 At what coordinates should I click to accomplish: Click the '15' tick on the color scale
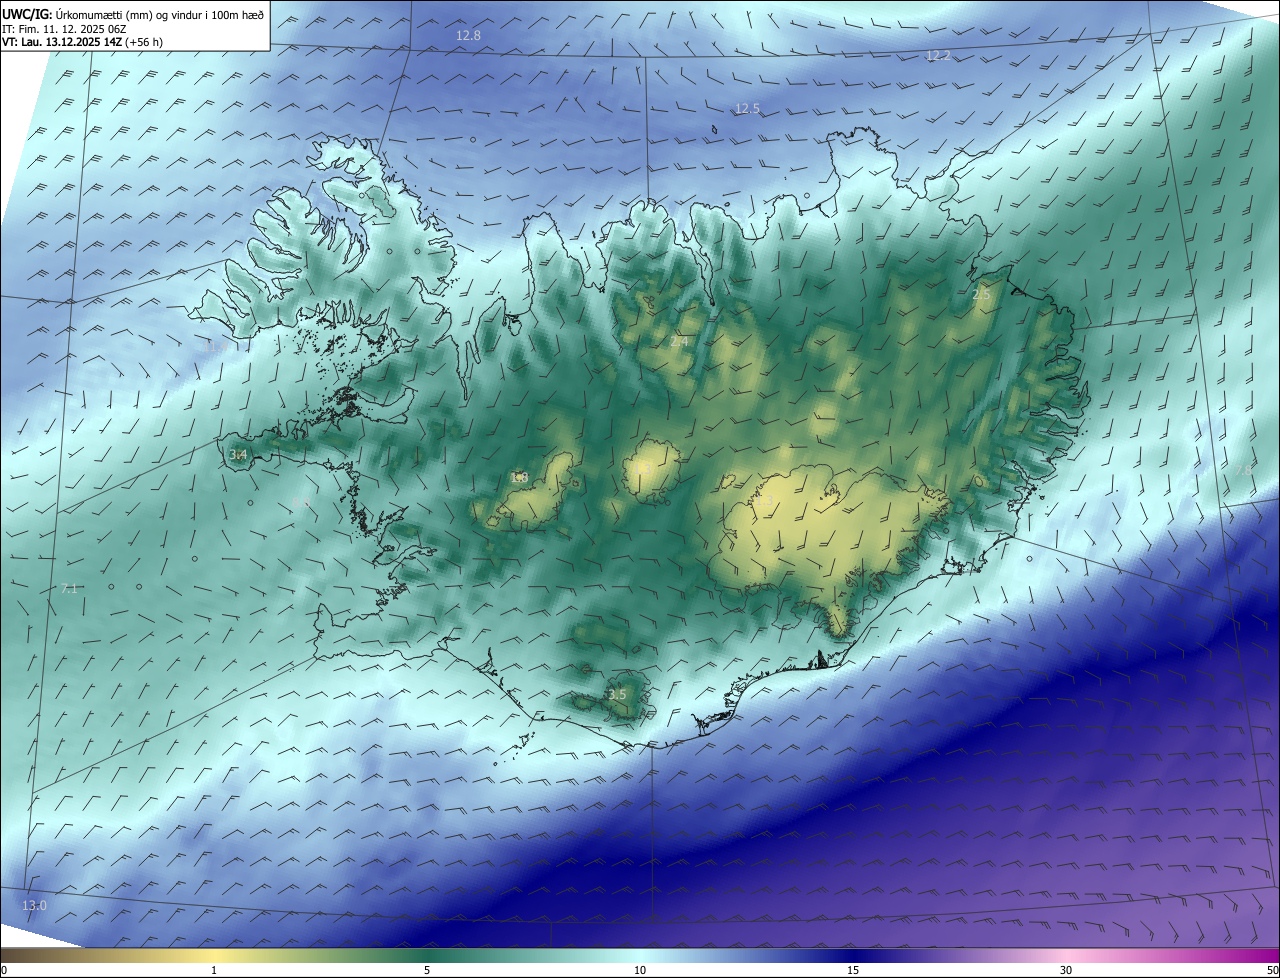click(853, 970)
